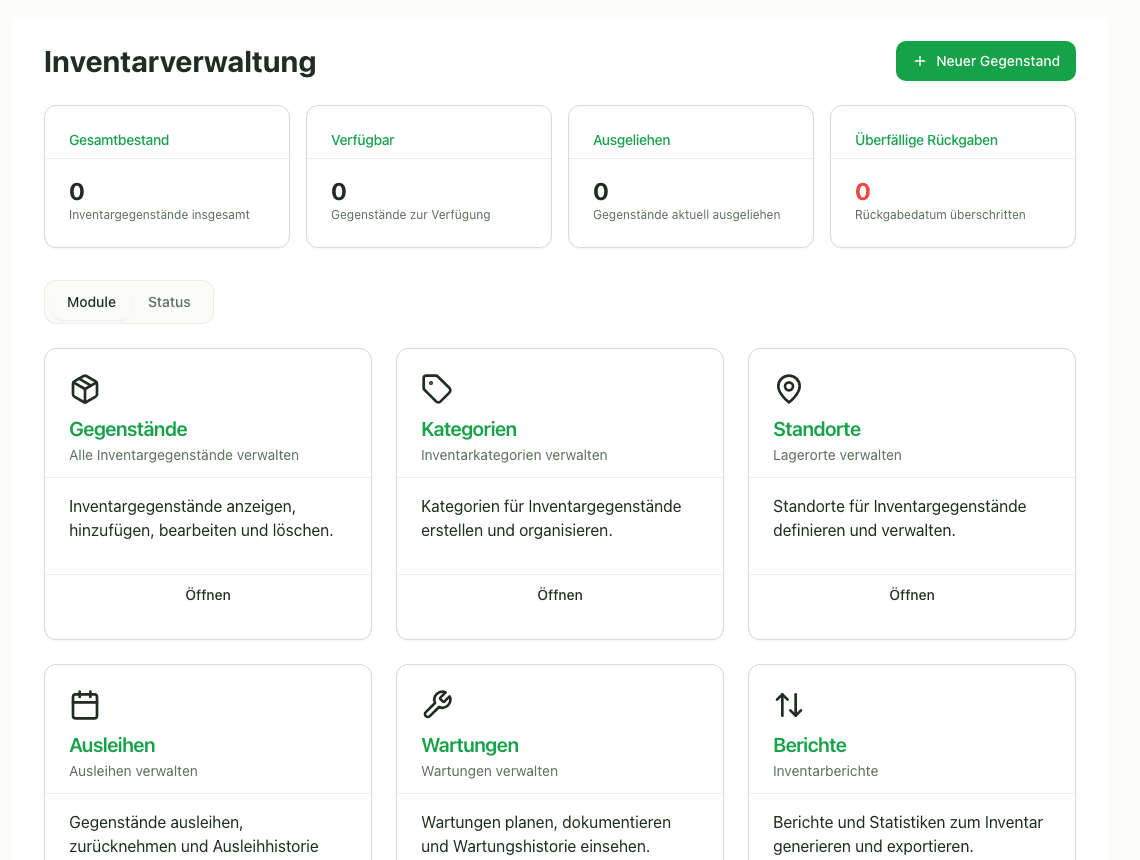This screenshot has height=860, width=1140.
Task: Click the Kategorien card title
Action: click(x=469, y=429)
